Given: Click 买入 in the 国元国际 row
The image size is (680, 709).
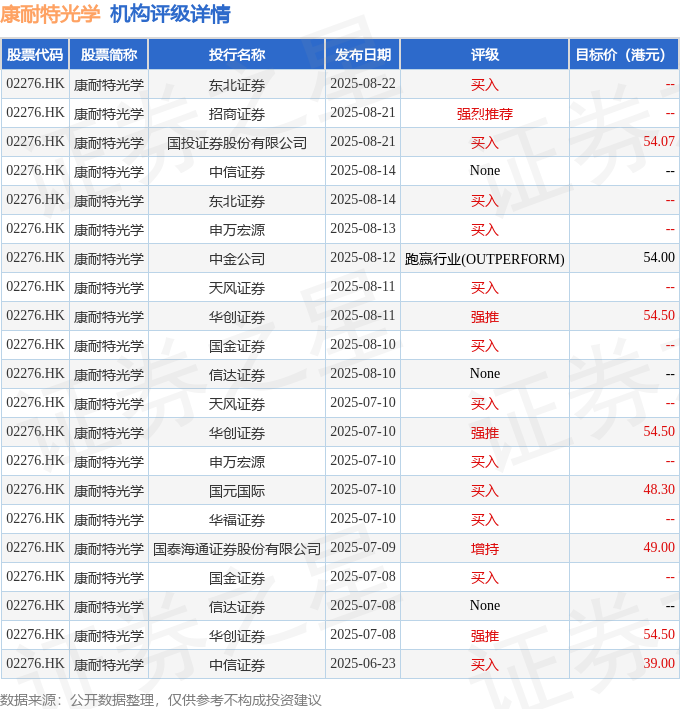Looking at the screenshot, I should [485, 491].
